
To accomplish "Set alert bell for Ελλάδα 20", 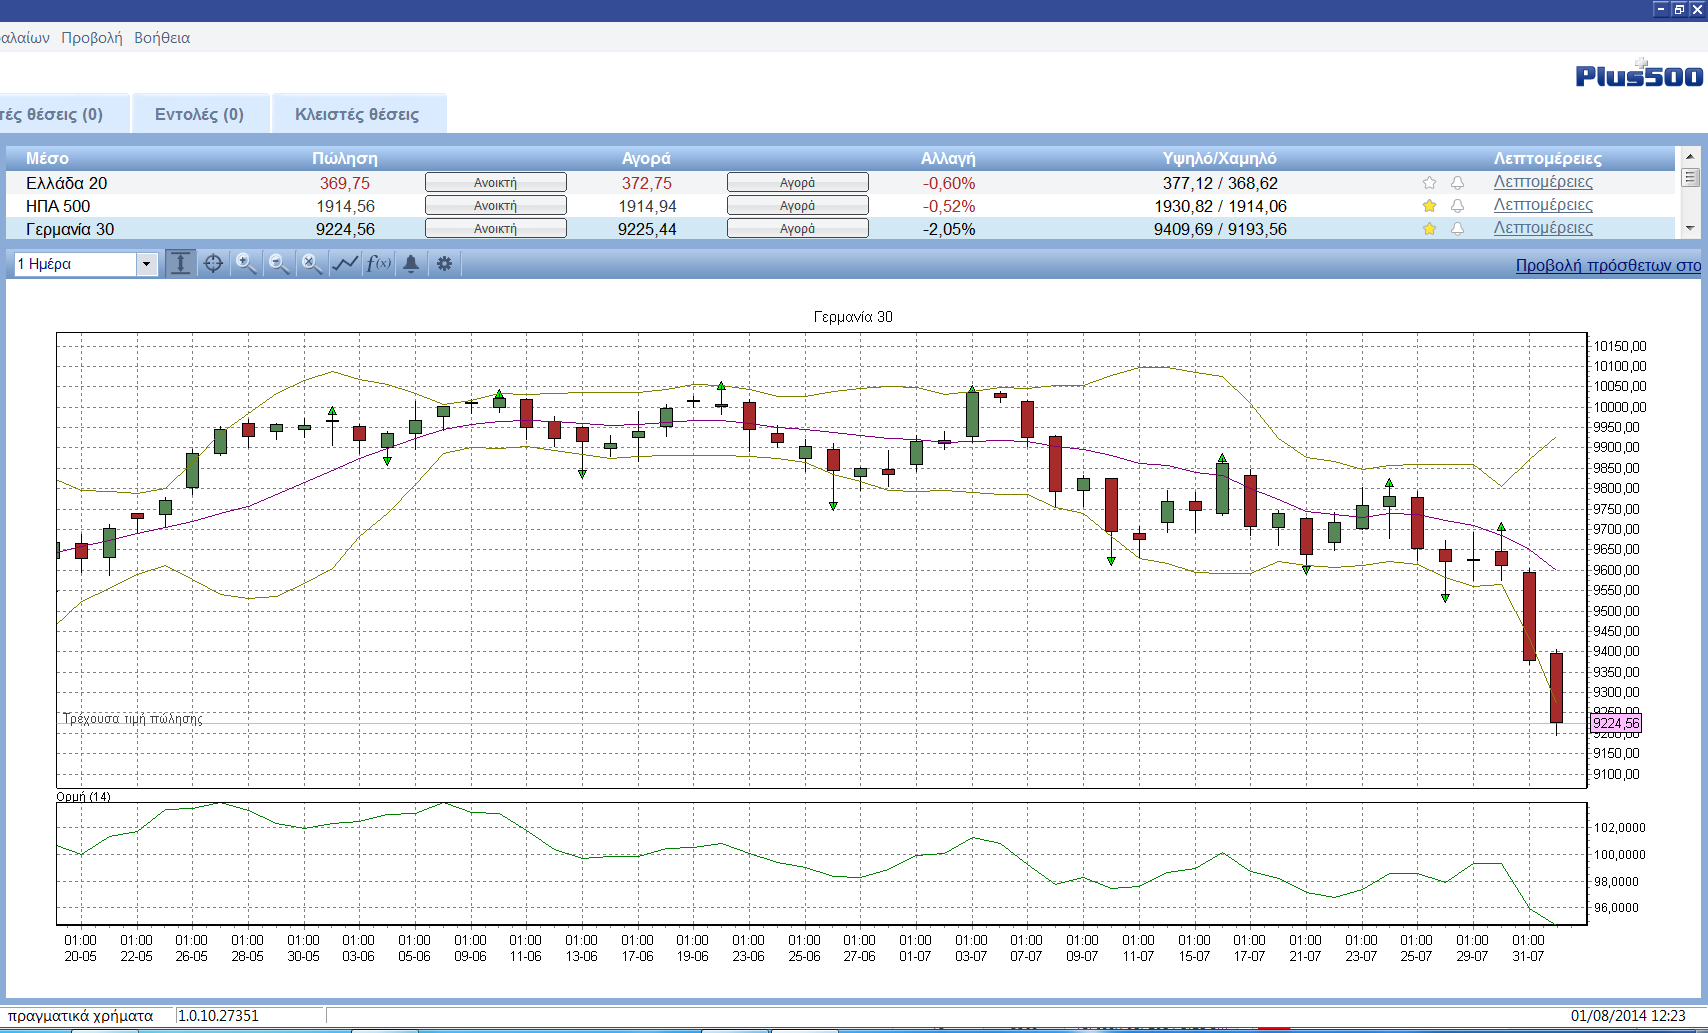I will click(1457, 183).
